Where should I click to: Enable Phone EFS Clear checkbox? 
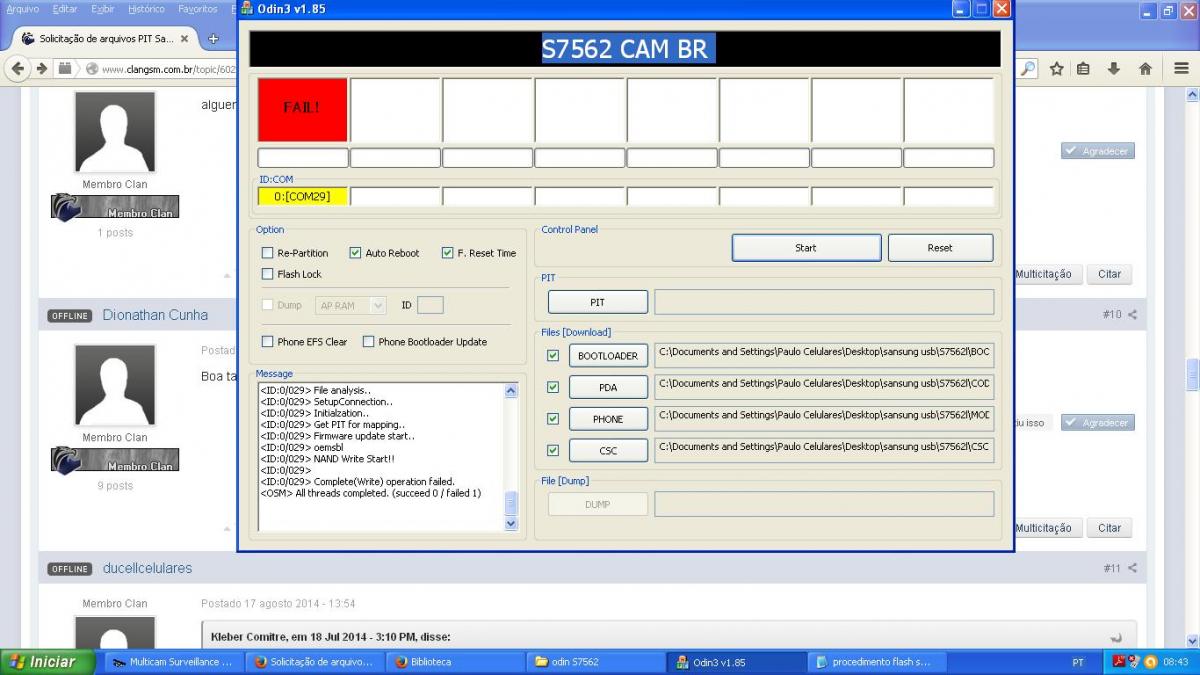(267, 342)
